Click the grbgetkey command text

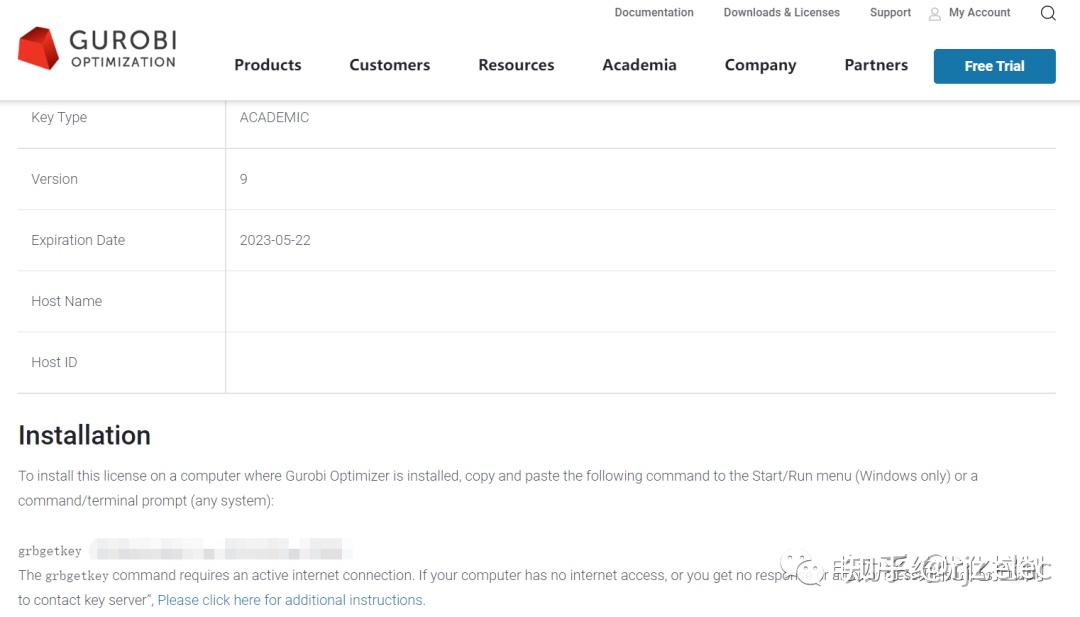tap(50, 551)
